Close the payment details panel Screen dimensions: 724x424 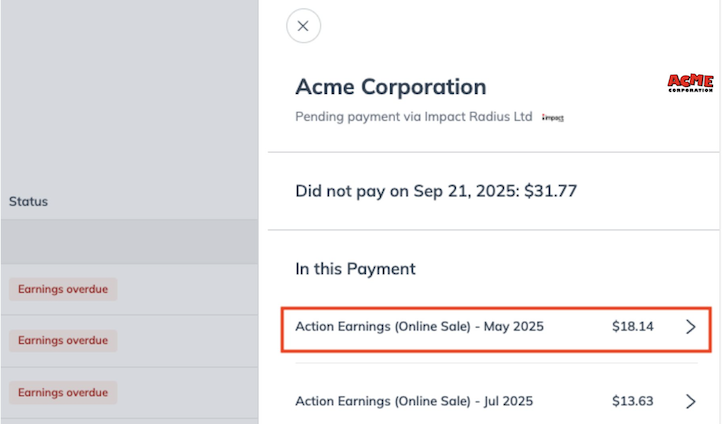click(303, 26)
